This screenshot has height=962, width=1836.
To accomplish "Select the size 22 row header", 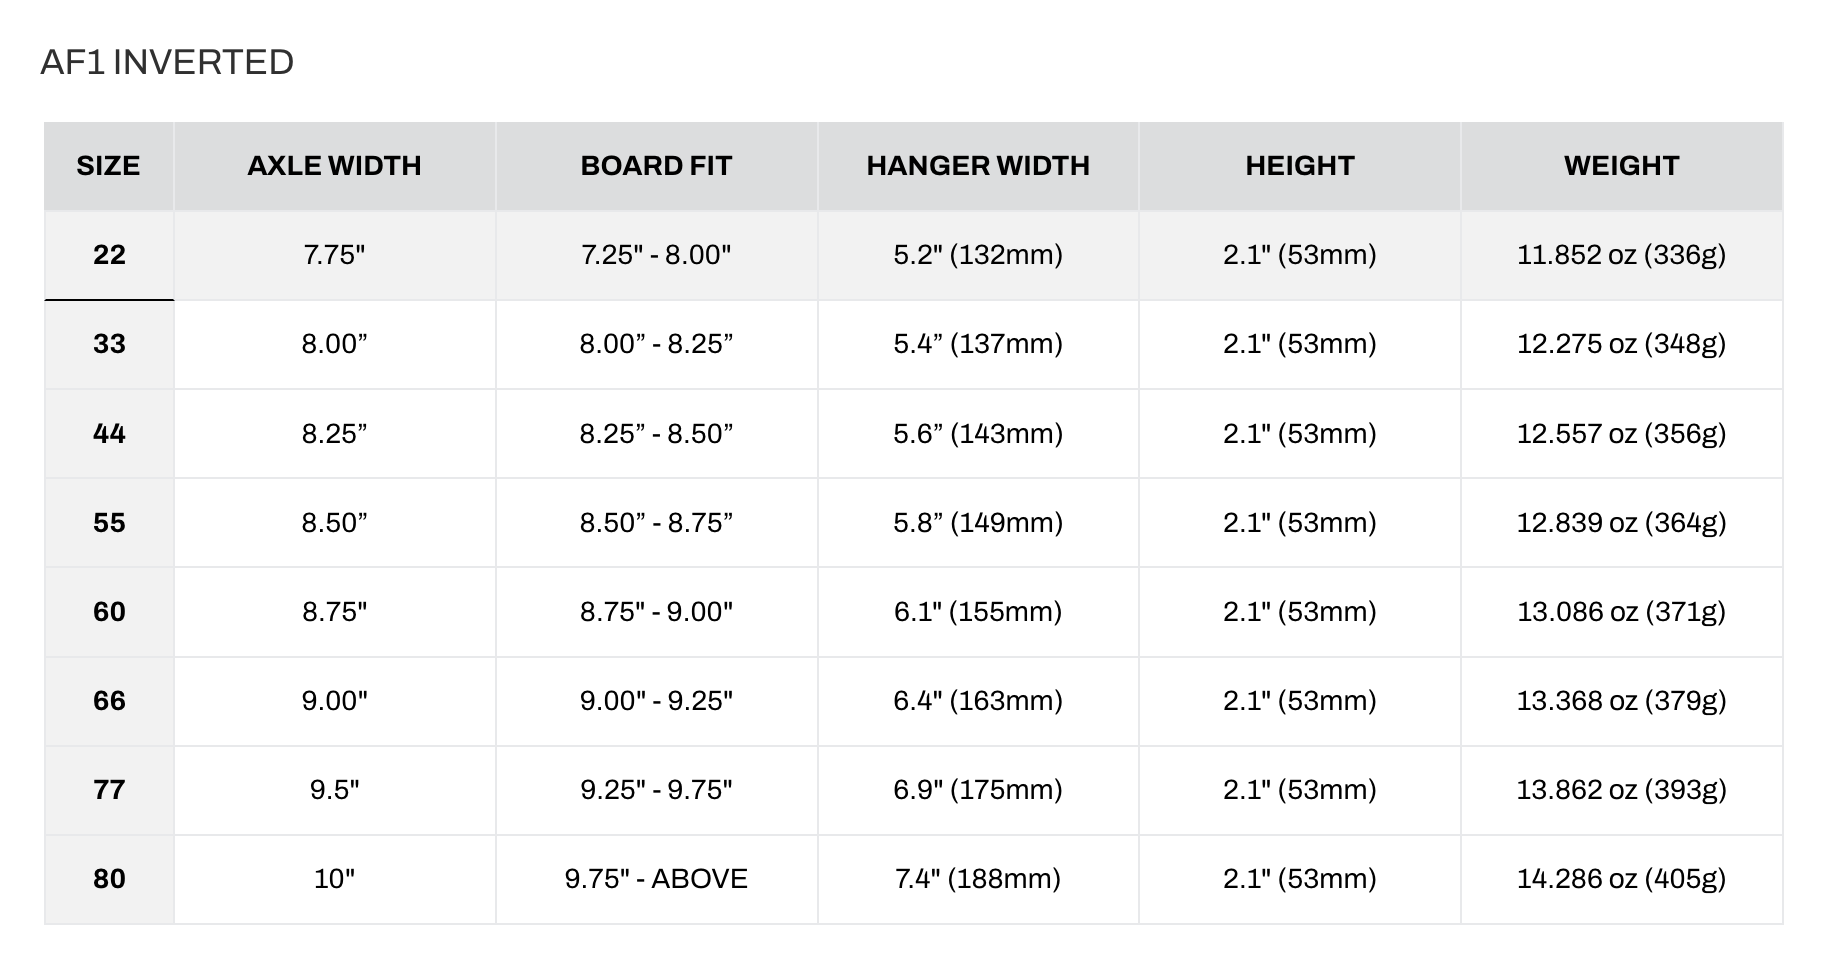I will (109, 255).
